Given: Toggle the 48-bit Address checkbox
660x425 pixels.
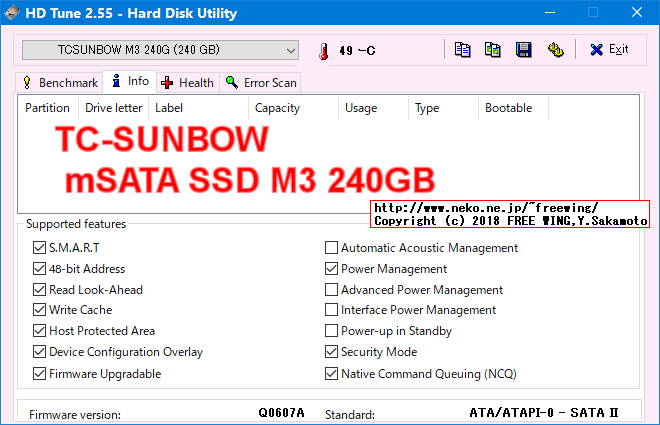Looking at the screenshot, I should (40, 268).
